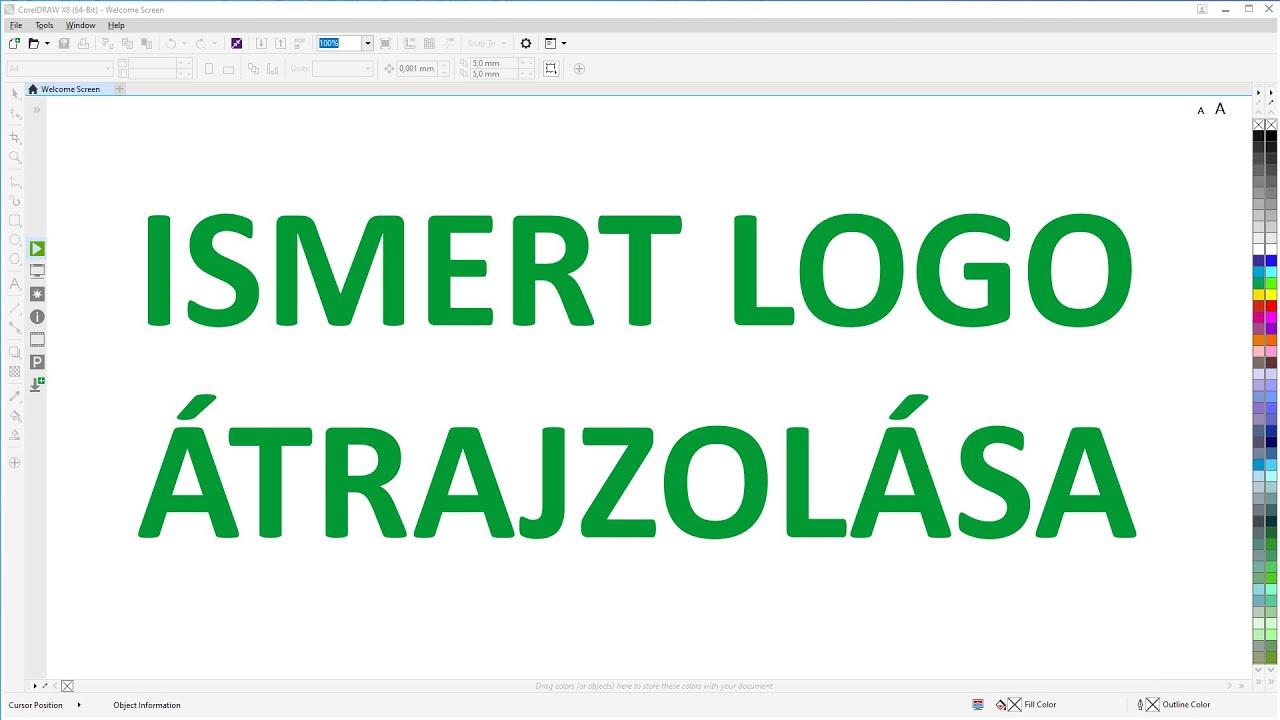
Task: Click the color proofing monitor icon
Action: pos(978,704)
